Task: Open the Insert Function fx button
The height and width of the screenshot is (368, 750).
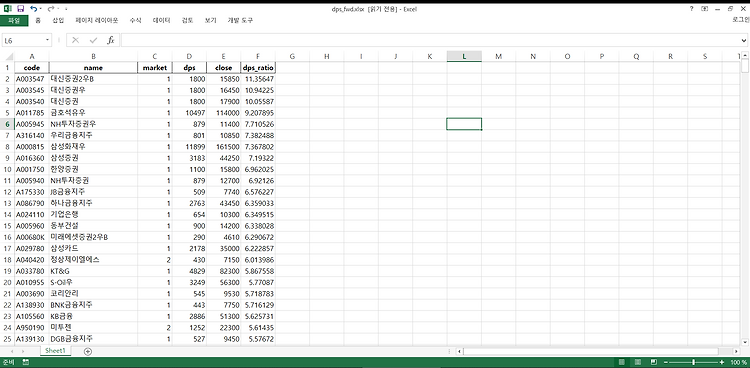Action: [110, 40]
